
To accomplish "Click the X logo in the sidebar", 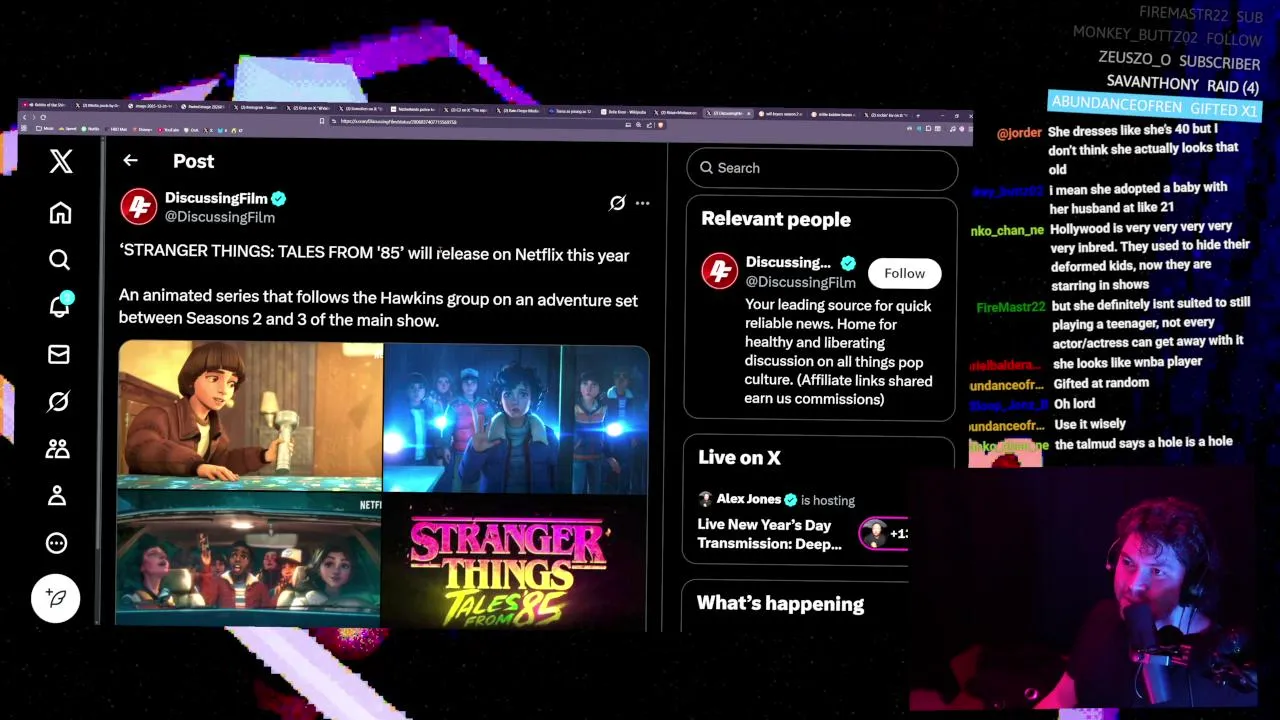I will (x=61, y=161).
